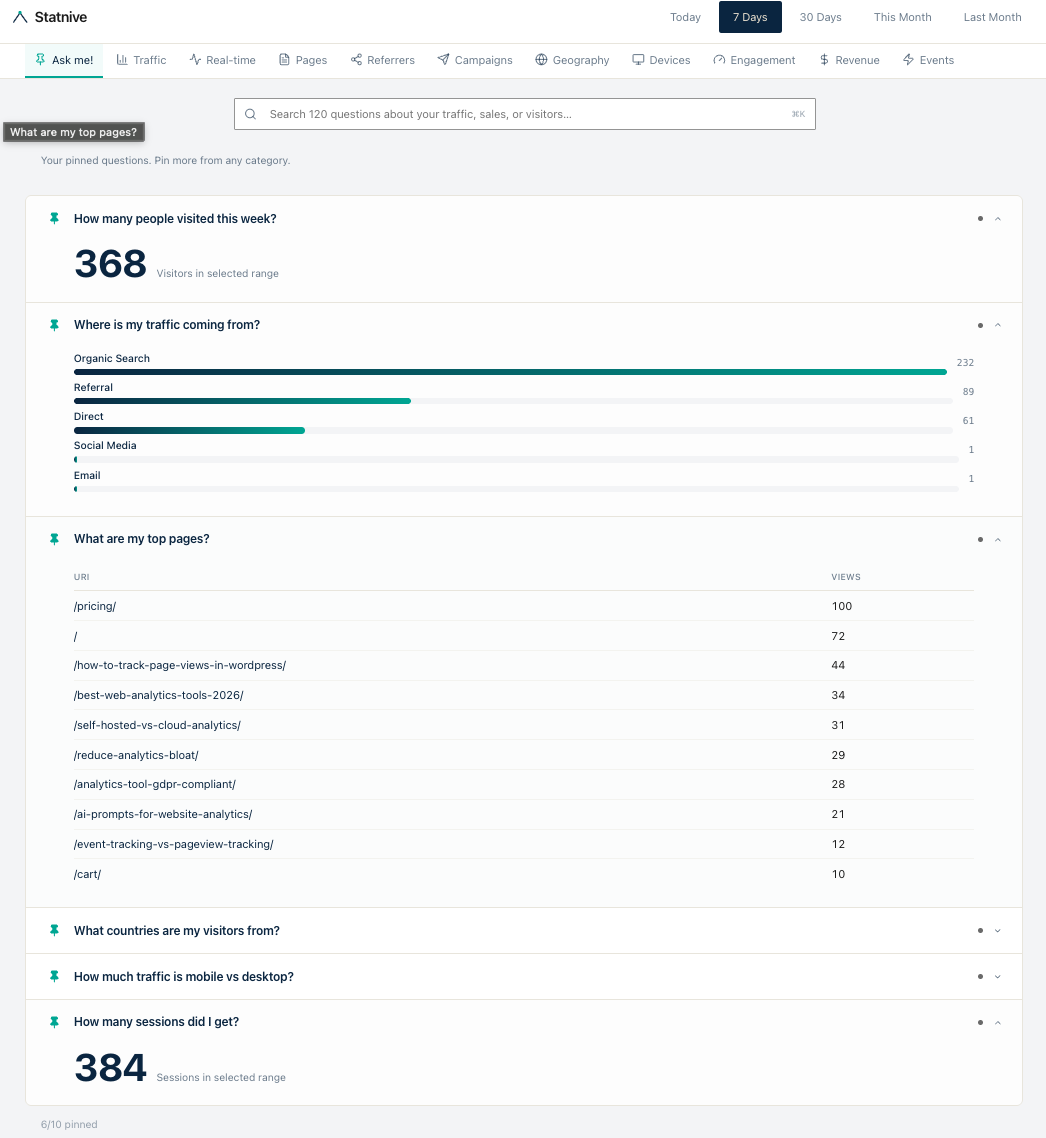Unpin 'How many people visited this week?' pin icon

[x=54, y=218]
